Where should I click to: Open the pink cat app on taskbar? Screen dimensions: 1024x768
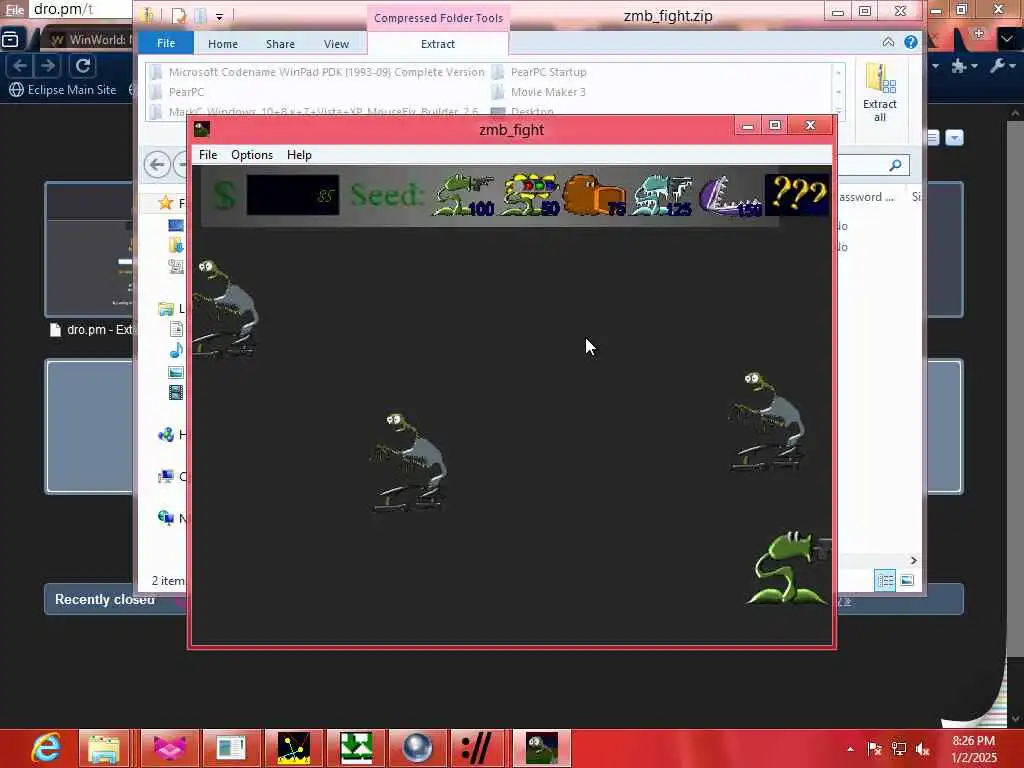pyautogui.click(x=170, y=748)
